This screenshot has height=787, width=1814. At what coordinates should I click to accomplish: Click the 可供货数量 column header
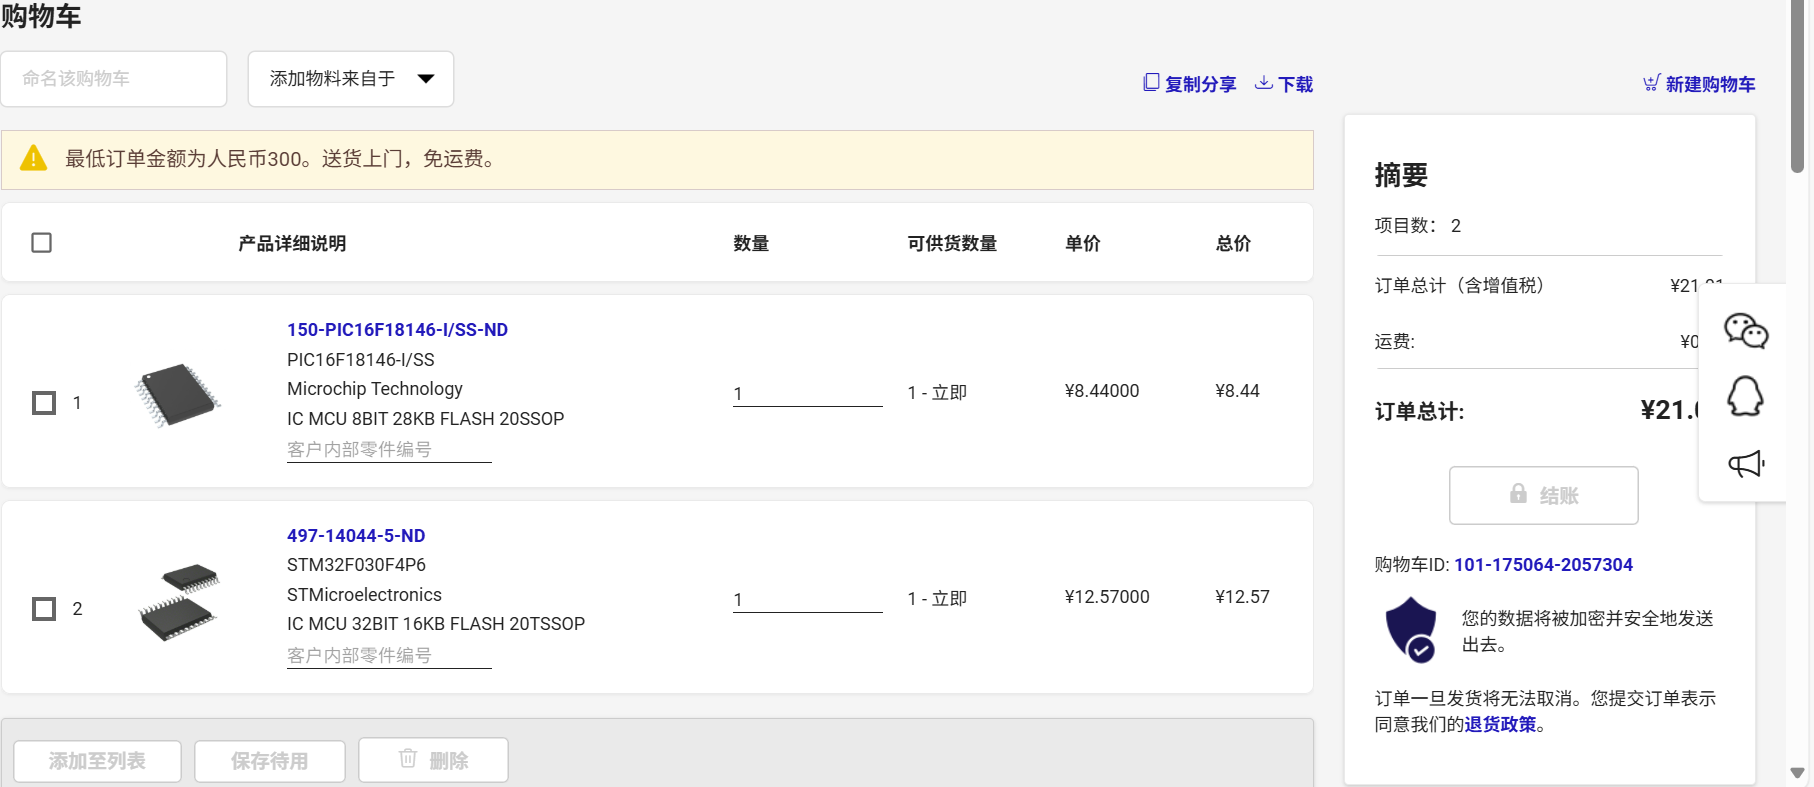(952, 243)
